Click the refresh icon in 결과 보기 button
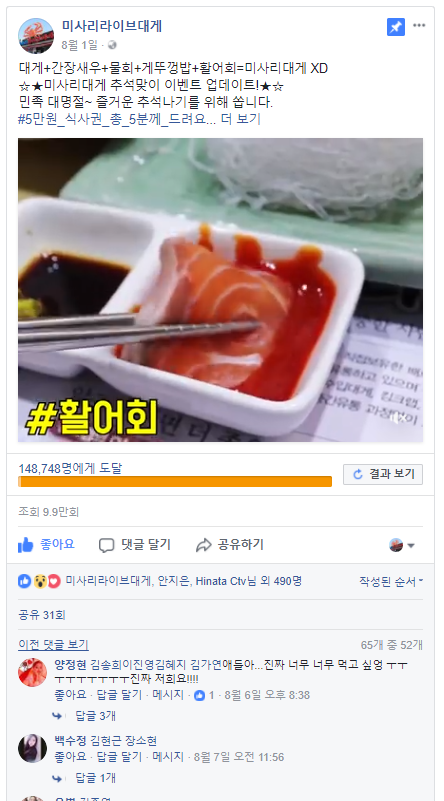This screenshot has width=444, height=801. coord(358,475)
